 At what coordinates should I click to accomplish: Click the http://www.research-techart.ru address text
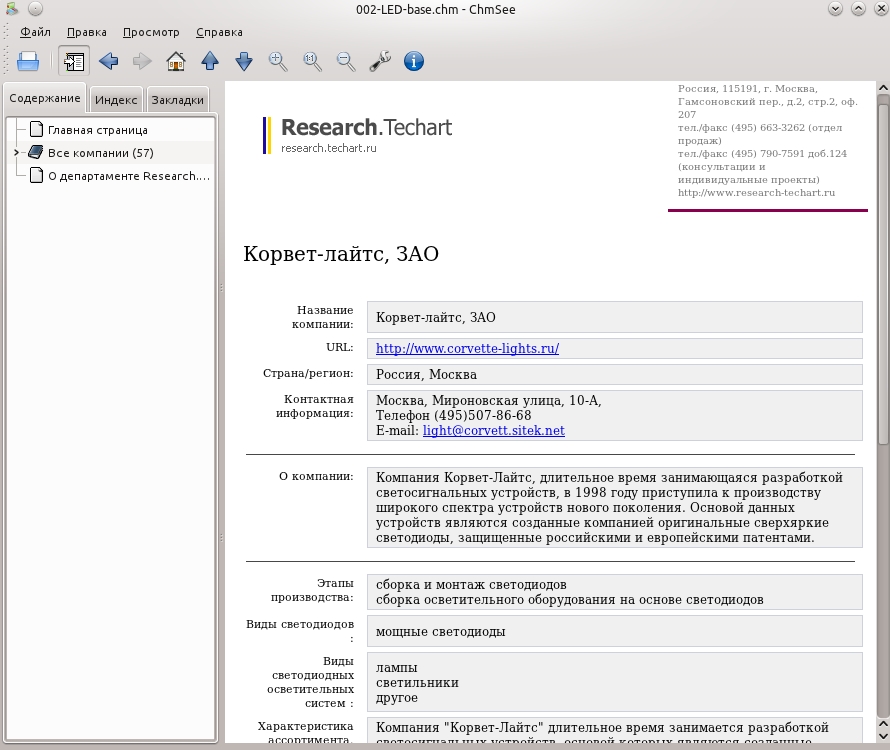pos(756,192)
